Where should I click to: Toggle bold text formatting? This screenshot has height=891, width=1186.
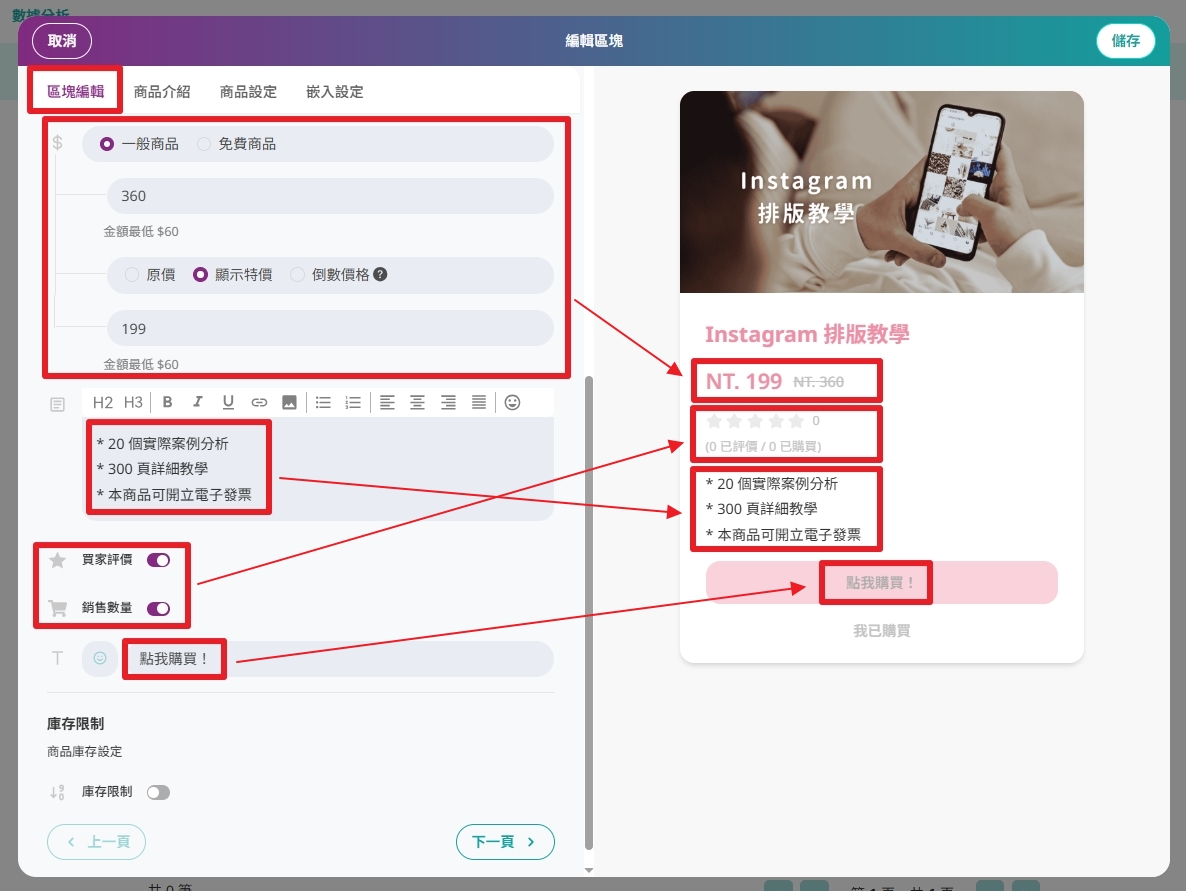point(167,402)
